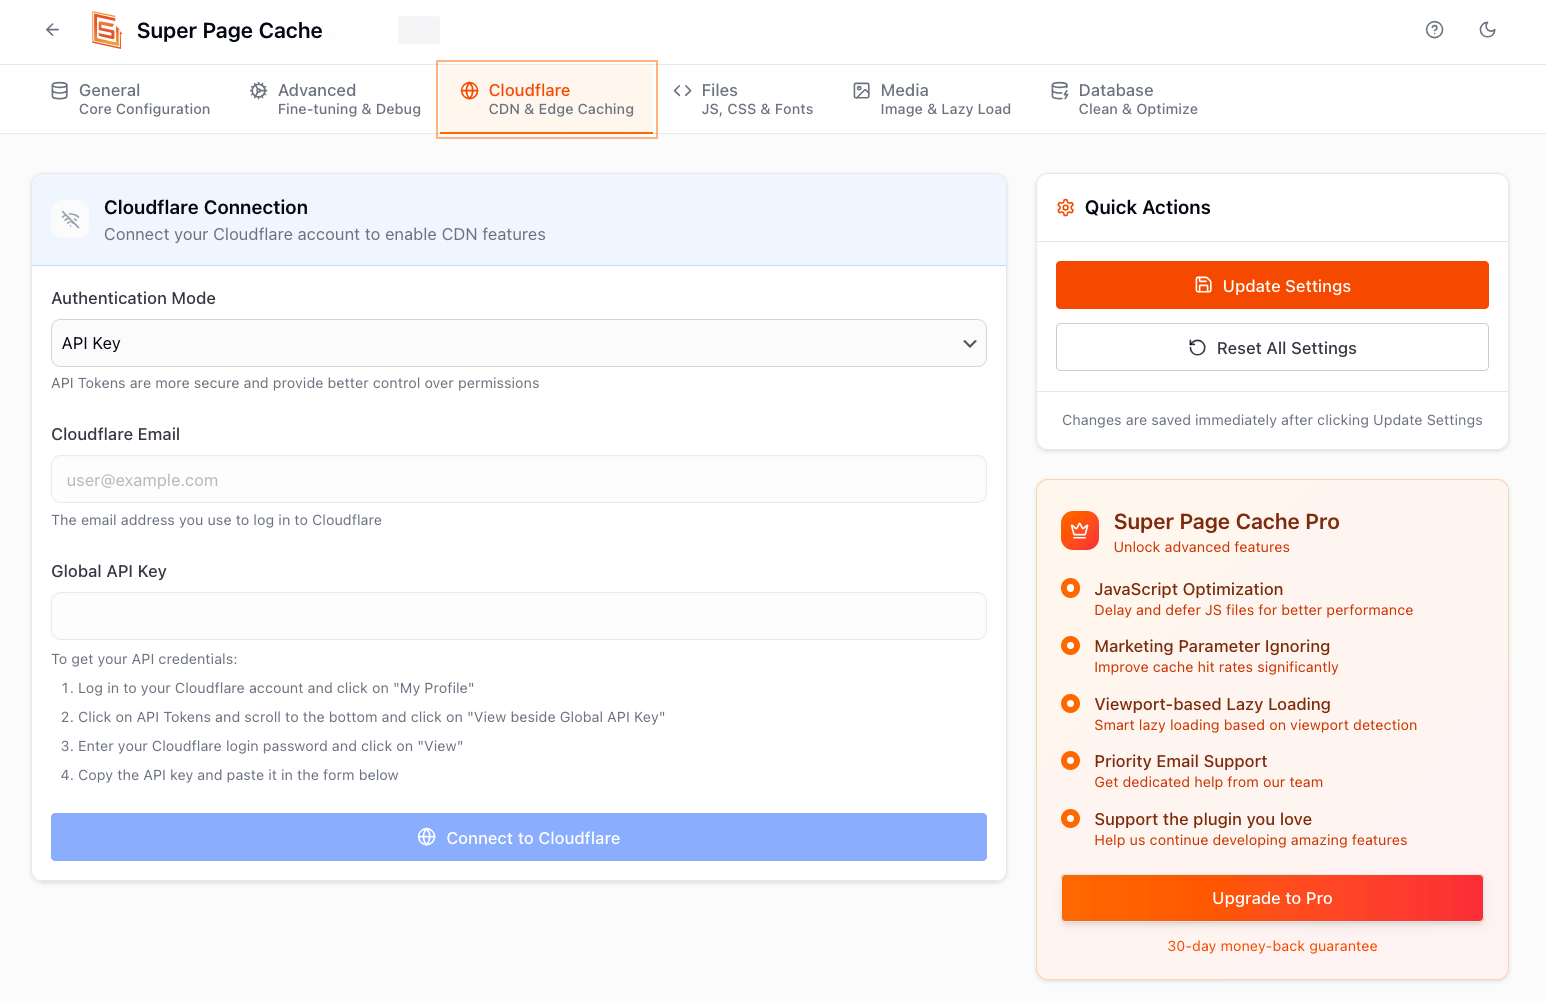This screenshot has height=1001, width=1546.
Task: Click the globe icon on Connect to Cloudflare
Action: (427, 837)
